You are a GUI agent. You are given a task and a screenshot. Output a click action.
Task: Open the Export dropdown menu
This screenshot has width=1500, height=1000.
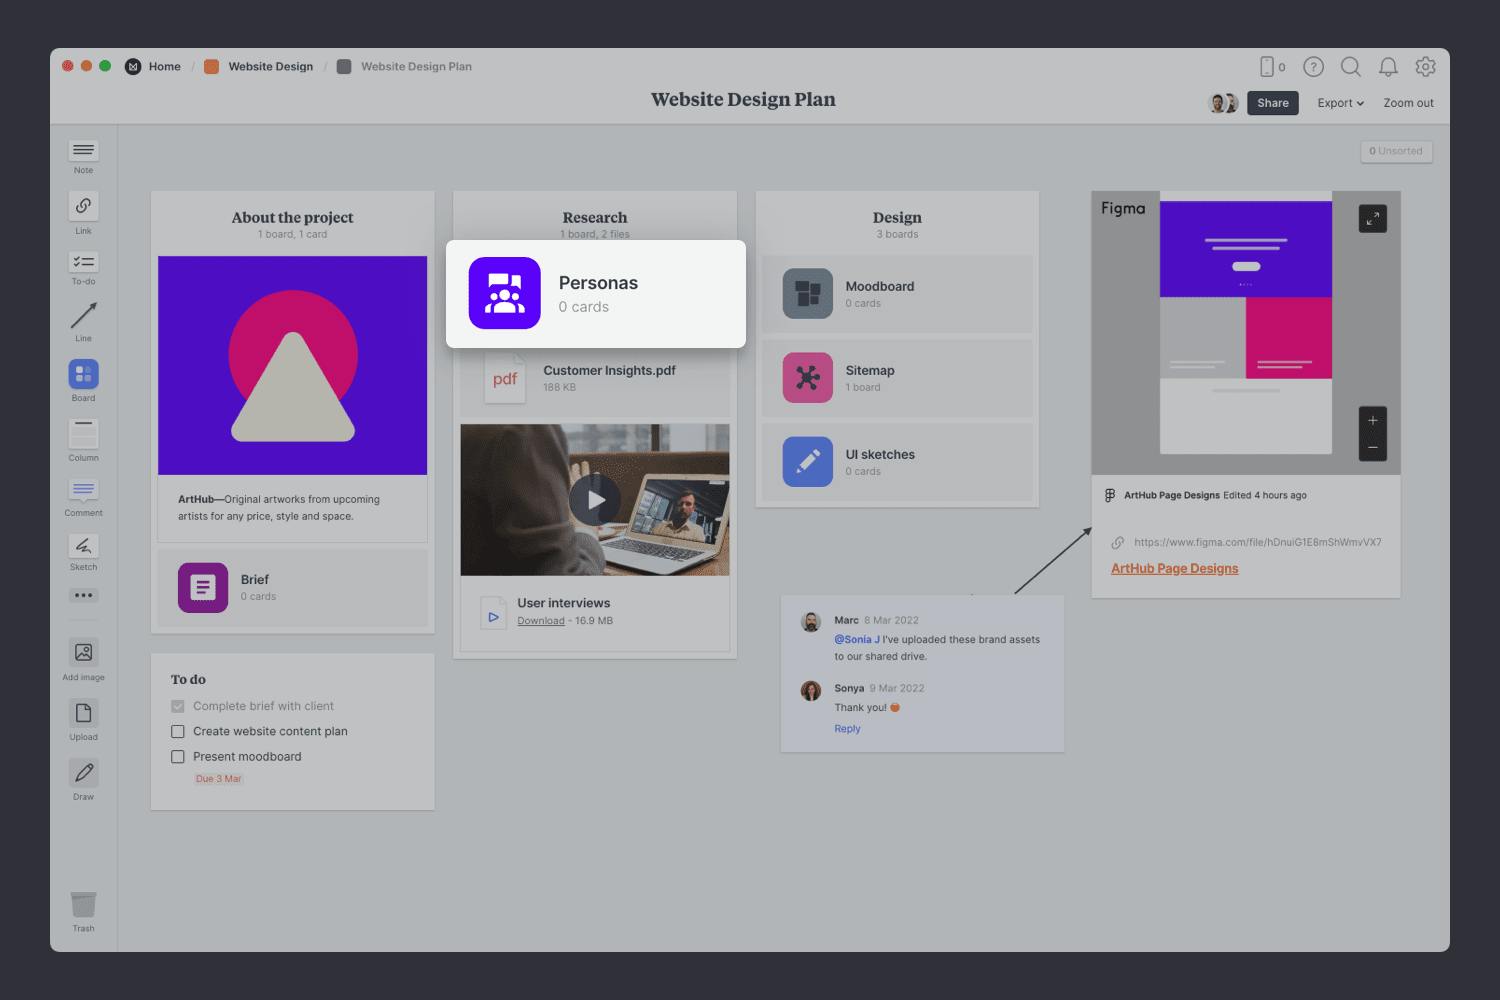[x=1340, y=103]
